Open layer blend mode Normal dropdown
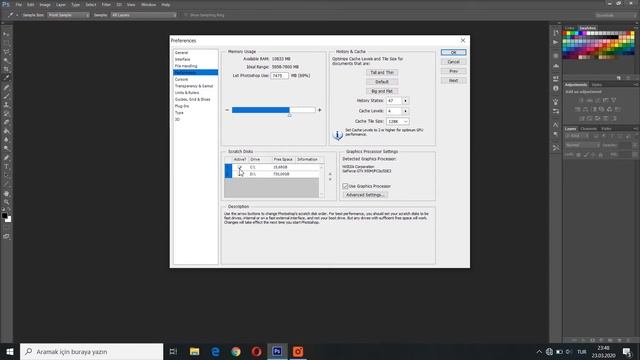Image resolution: width=640 pixels, height=360 pixels. pyautogui.click(x=582, y=145)
